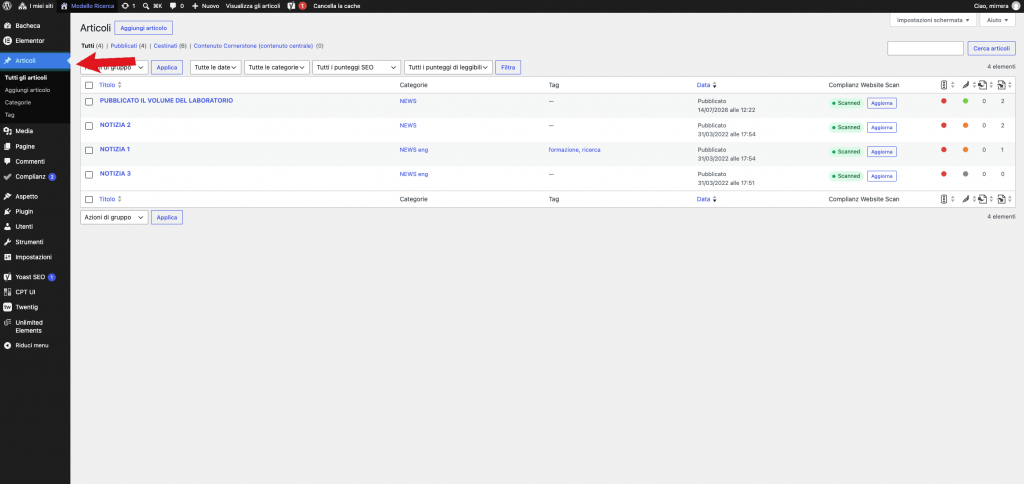This screenshot has width=1024, height=484.
Task: Show the Cestinati posts filter
Action: pos(166,46)
